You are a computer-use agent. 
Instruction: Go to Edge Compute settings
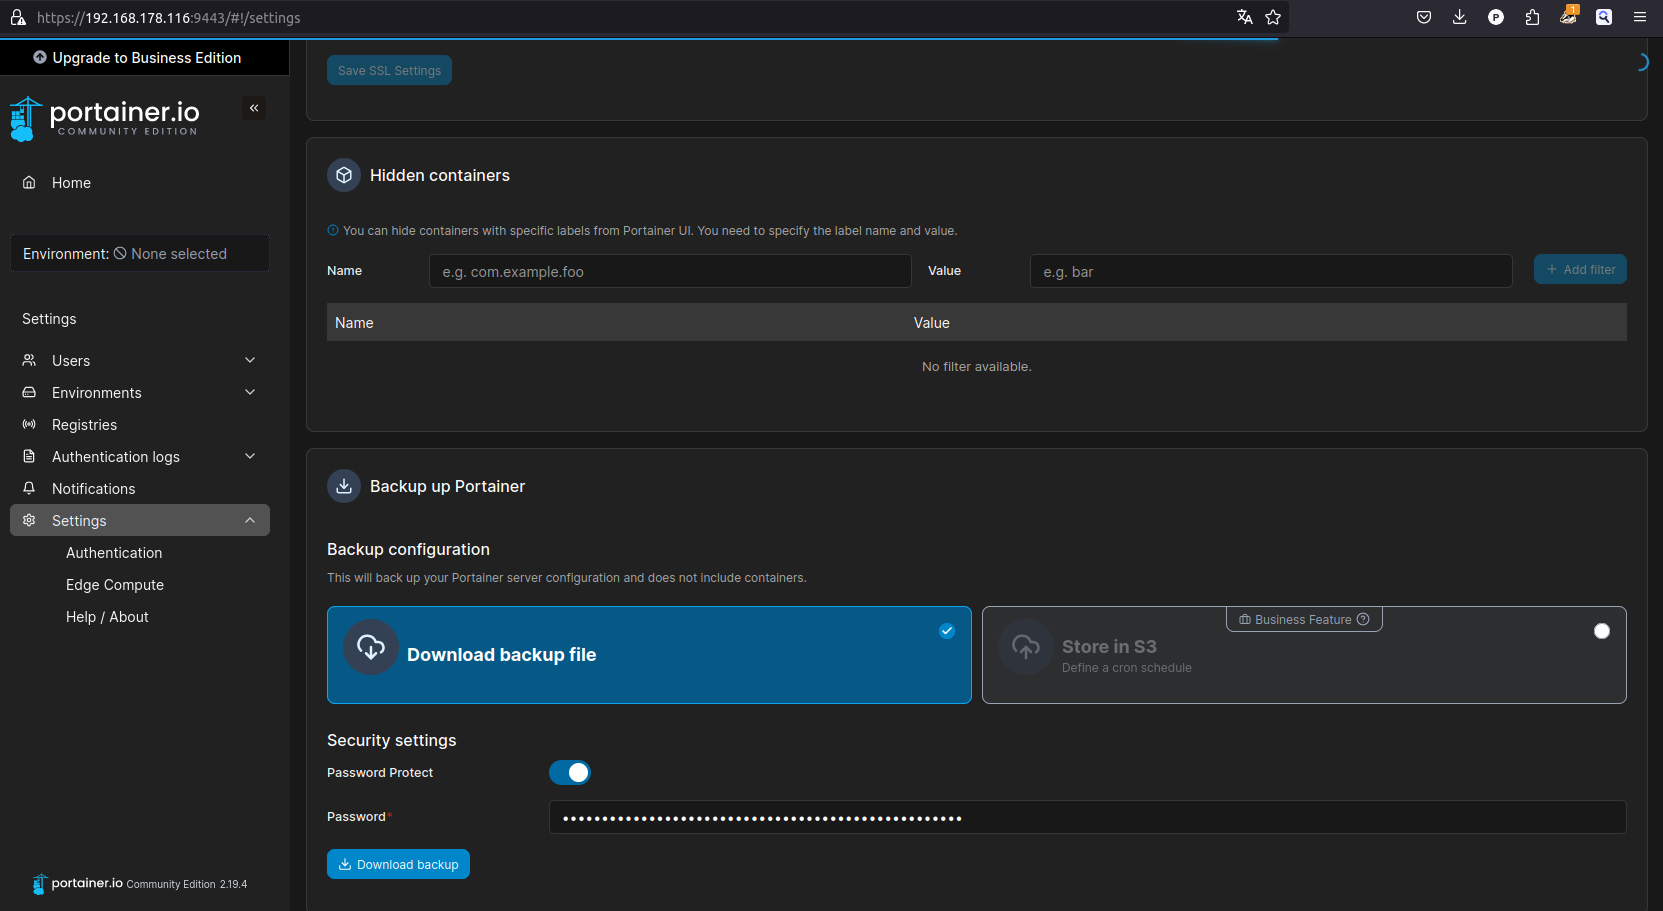(115, 585)
